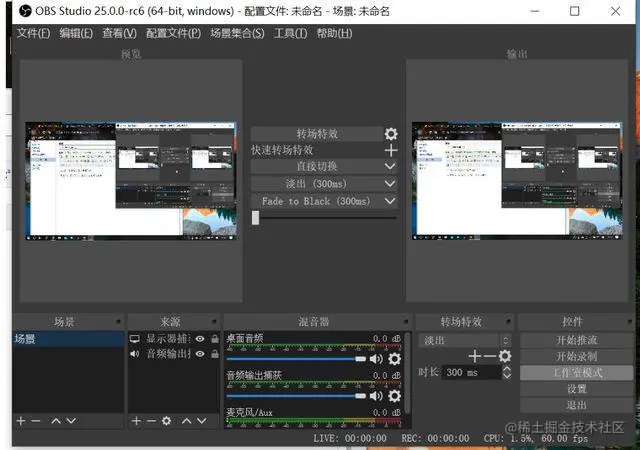Click the 桌面音频 volume slider
Viewport: 640px width, 450px height.
tap(296, 359)
